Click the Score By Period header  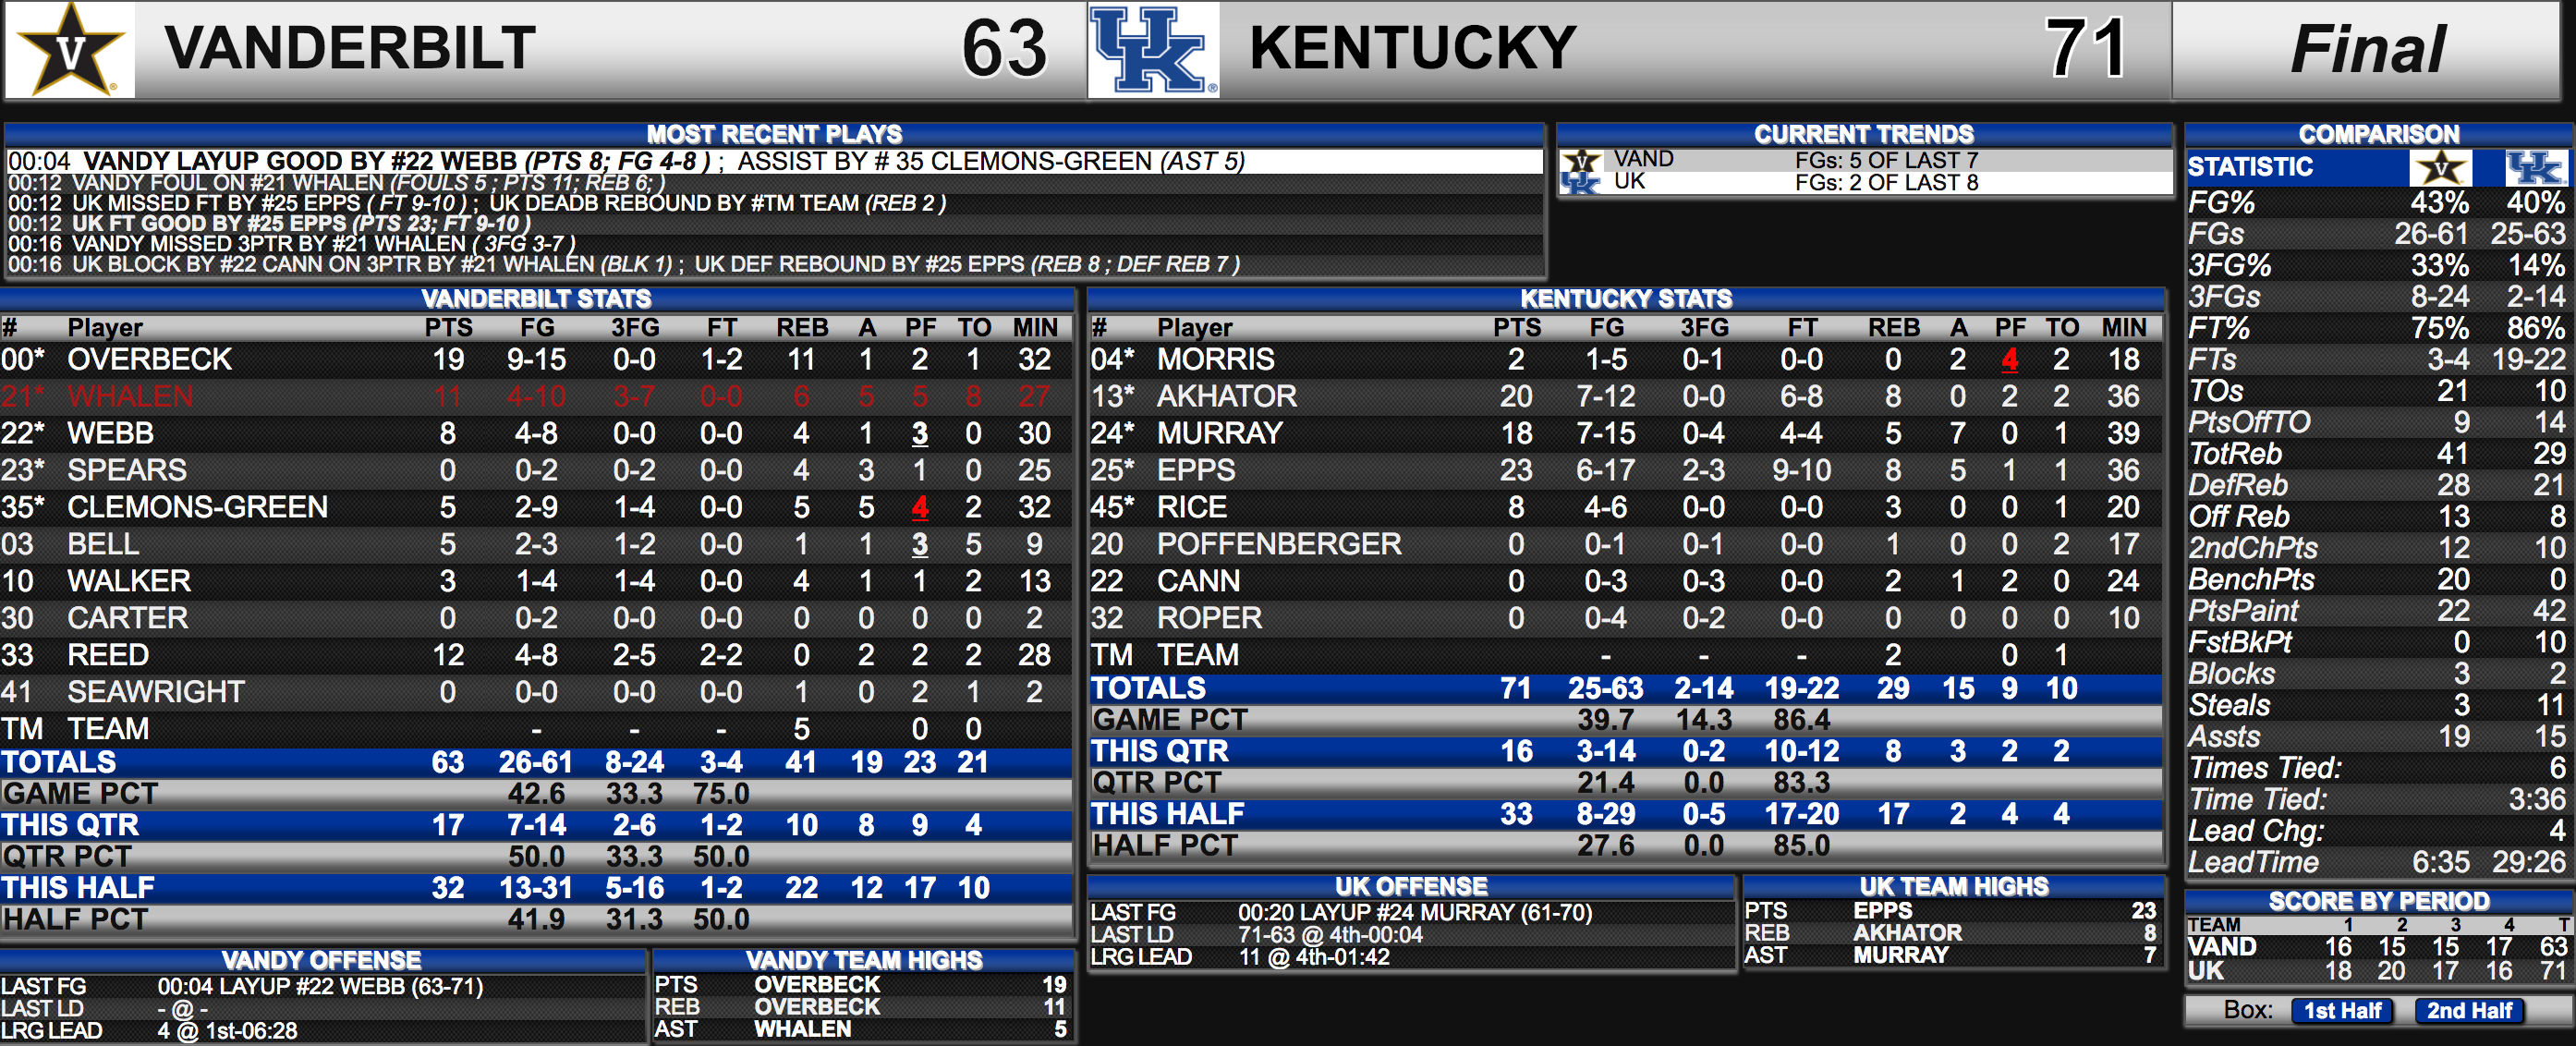pos(2378,901)
